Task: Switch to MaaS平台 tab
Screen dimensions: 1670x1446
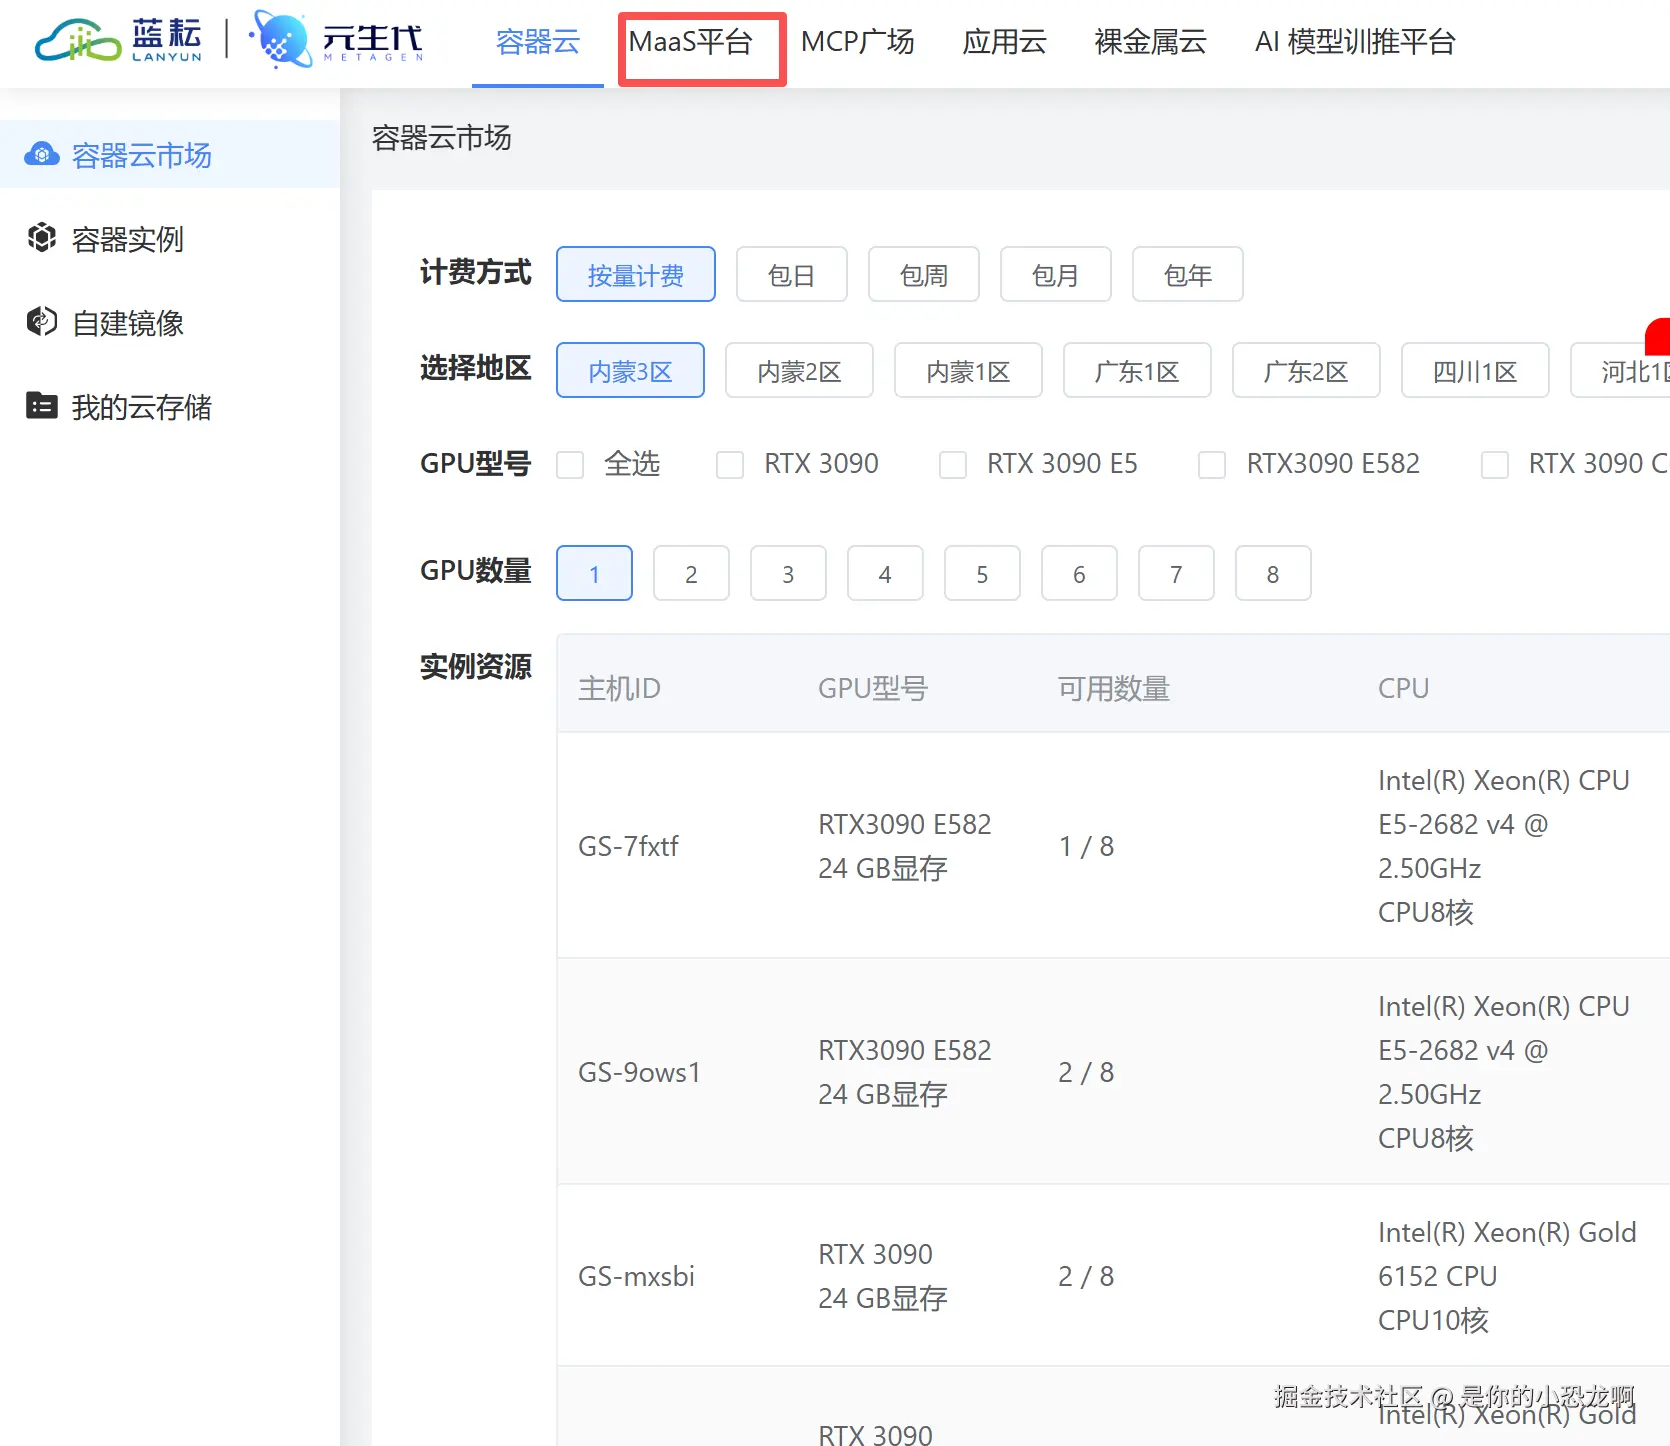Action: (690, 42)
